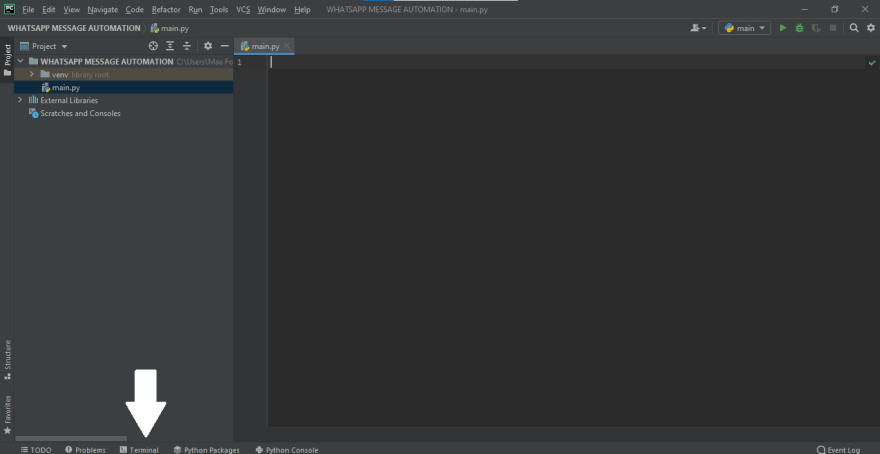Screen dimensions: 880x454
Task: Click Expand All icon in Project panel
Action: [170, 46]
